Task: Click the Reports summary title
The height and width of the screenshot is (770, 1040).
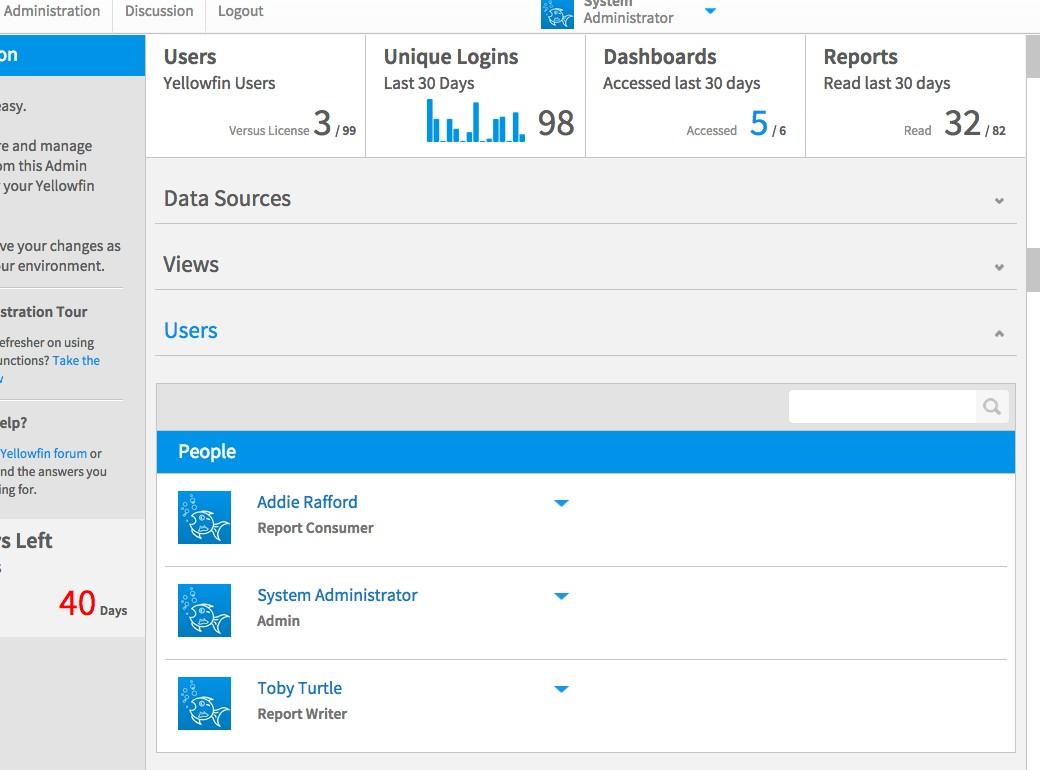Action: tap(860, 57)
